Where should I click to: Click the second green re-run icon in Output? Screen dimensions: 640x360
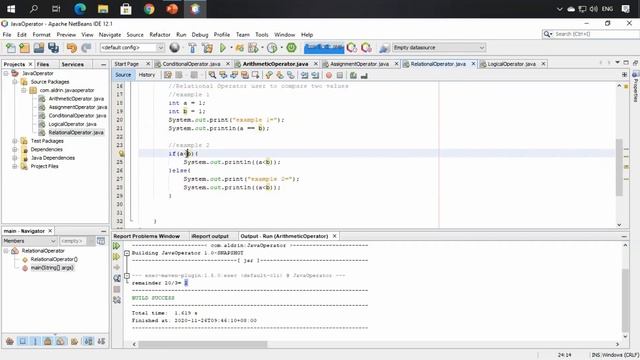click(x=117, y=257)
